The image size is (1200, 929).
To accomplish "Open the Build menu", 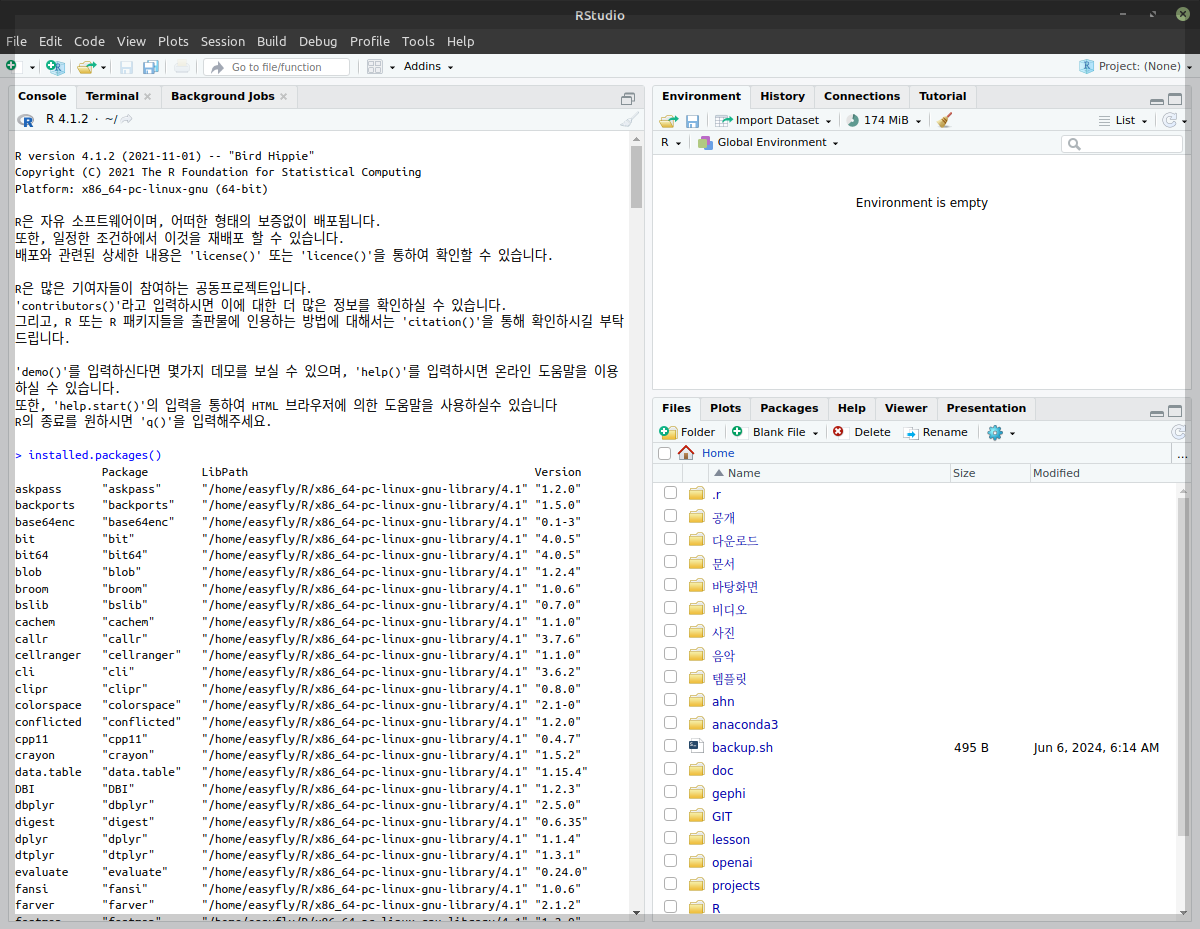I will 271,41.
